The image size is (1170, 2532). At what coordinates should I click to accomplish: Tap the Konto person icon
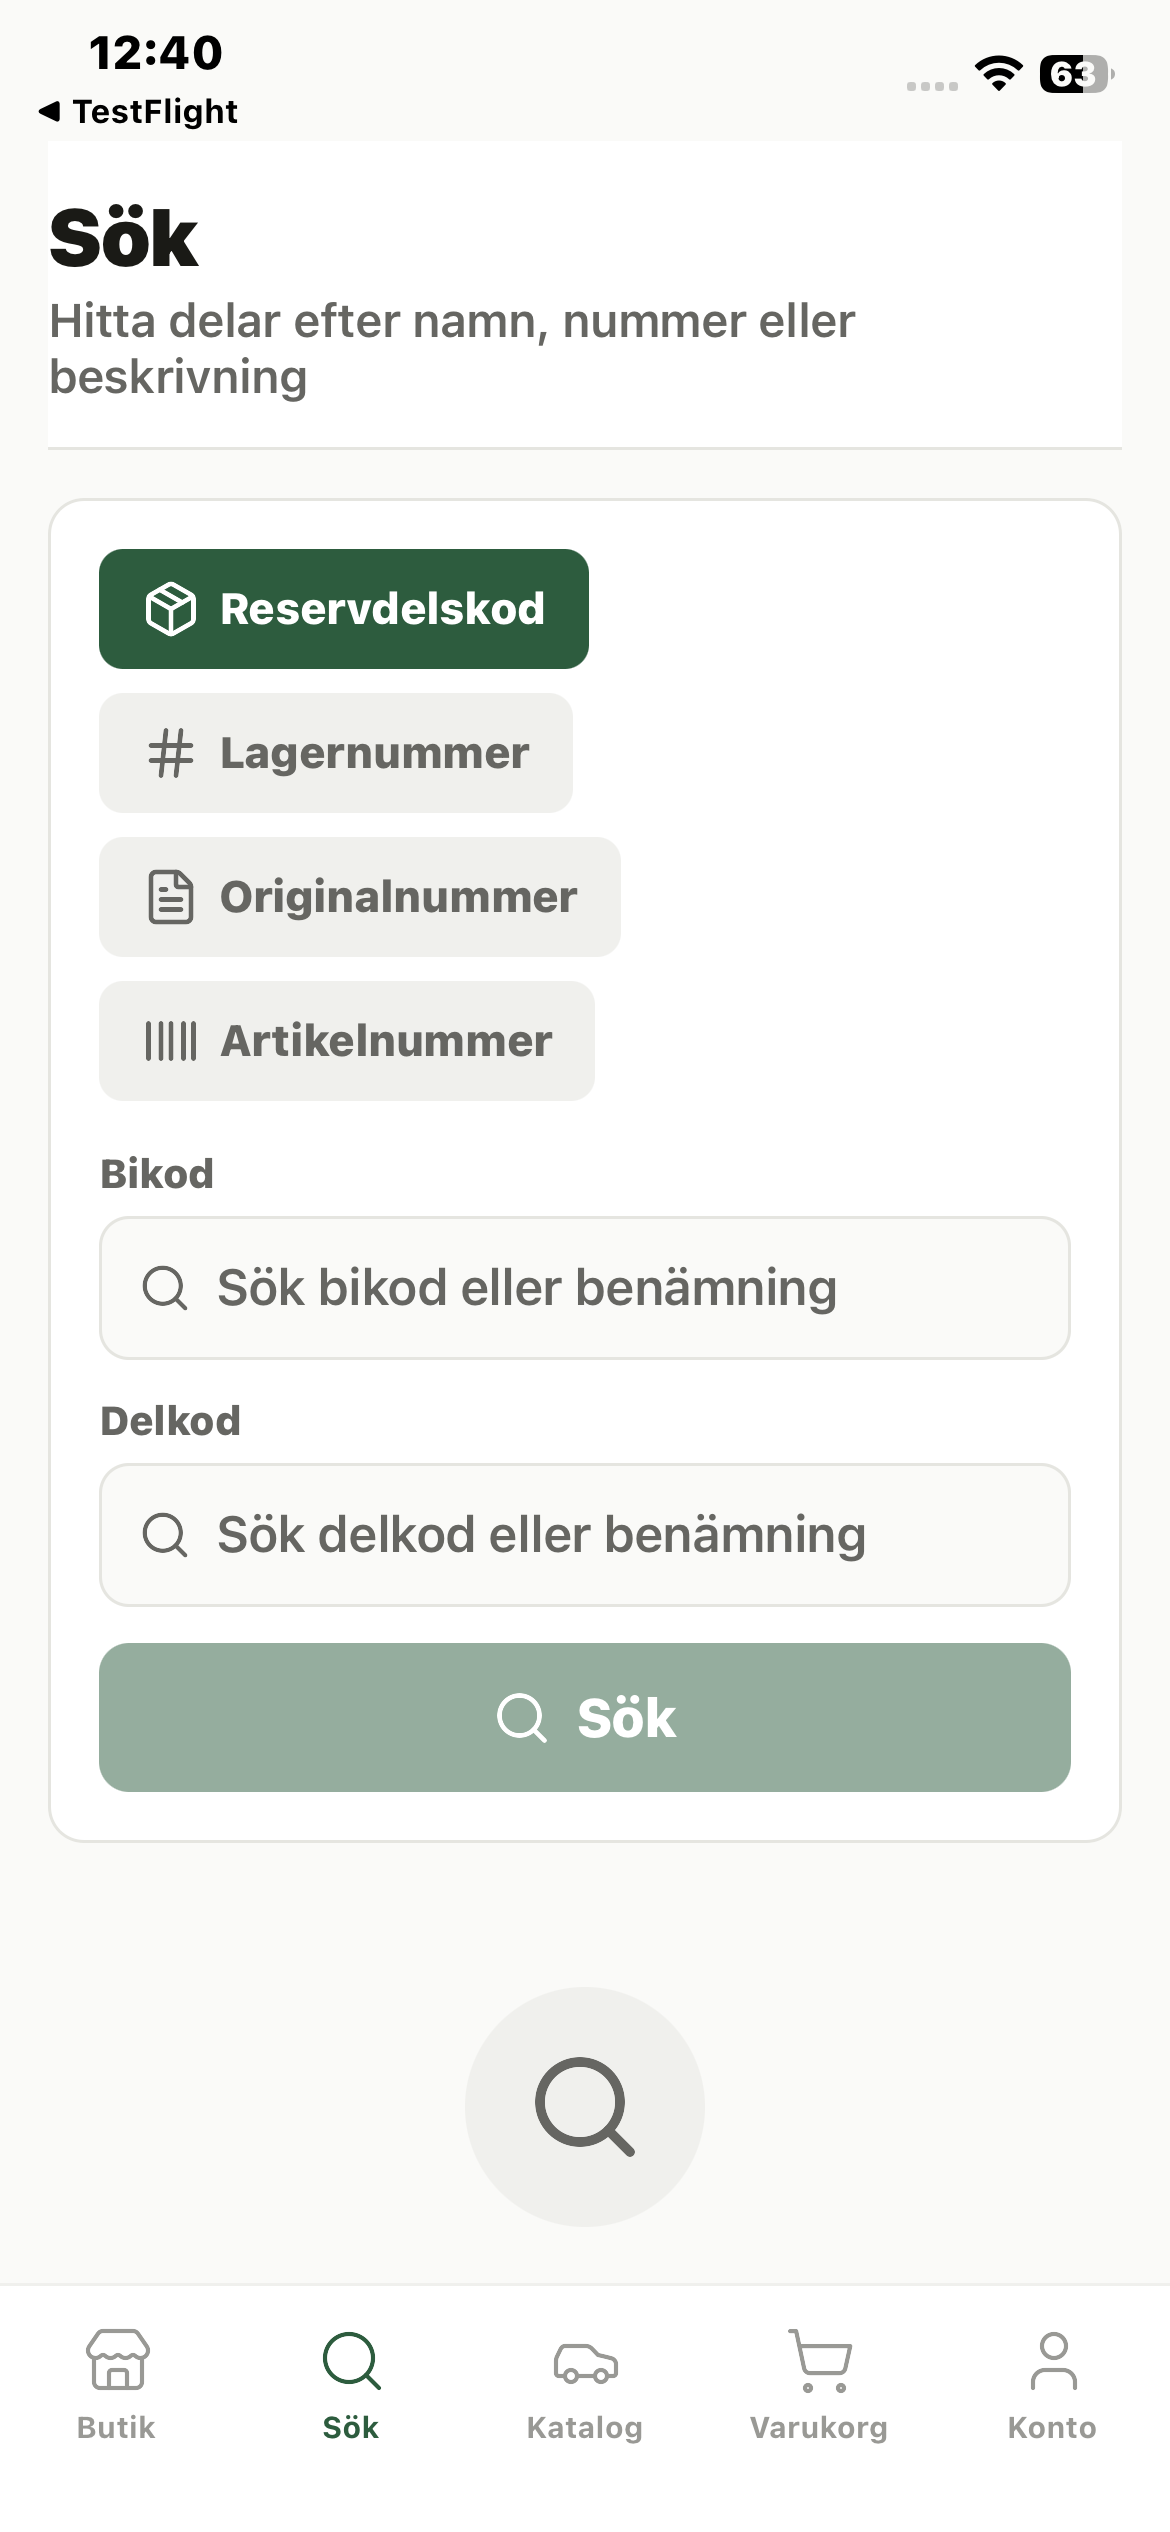coord(1053,2360)
